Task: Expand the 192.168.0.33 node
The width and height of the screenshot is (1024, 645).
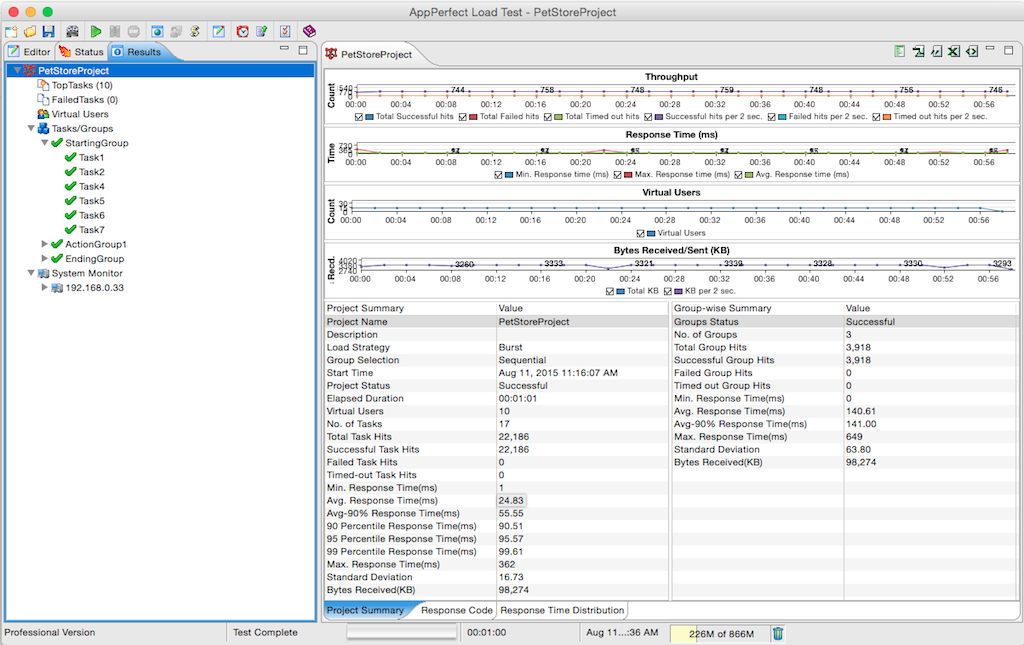Action: pyautogui.click(x=44, y=287)
